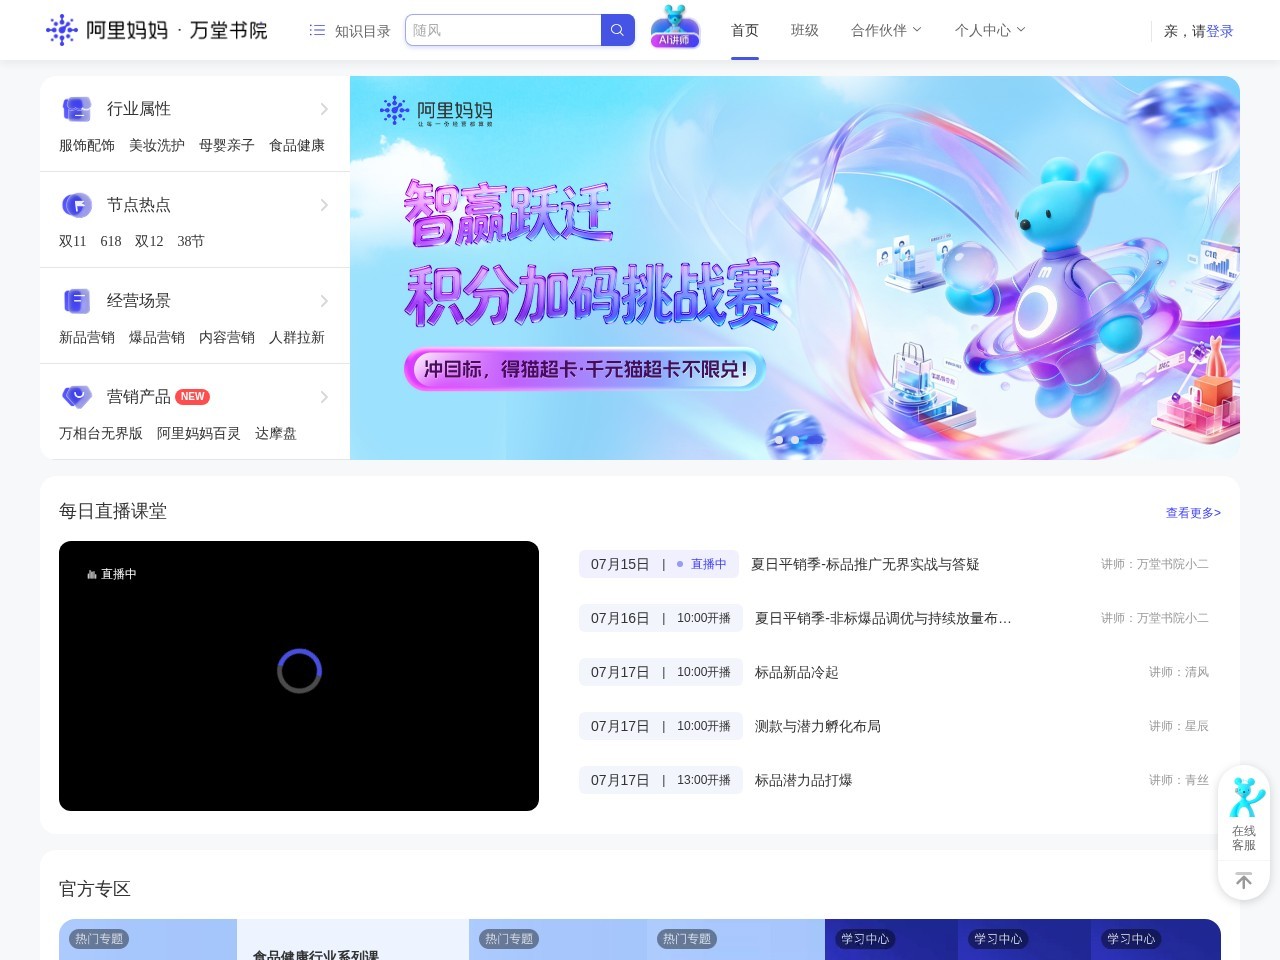Select 人群拉新 scenario link
This screenshot has height=960, width=1280.
pos(297,337)
